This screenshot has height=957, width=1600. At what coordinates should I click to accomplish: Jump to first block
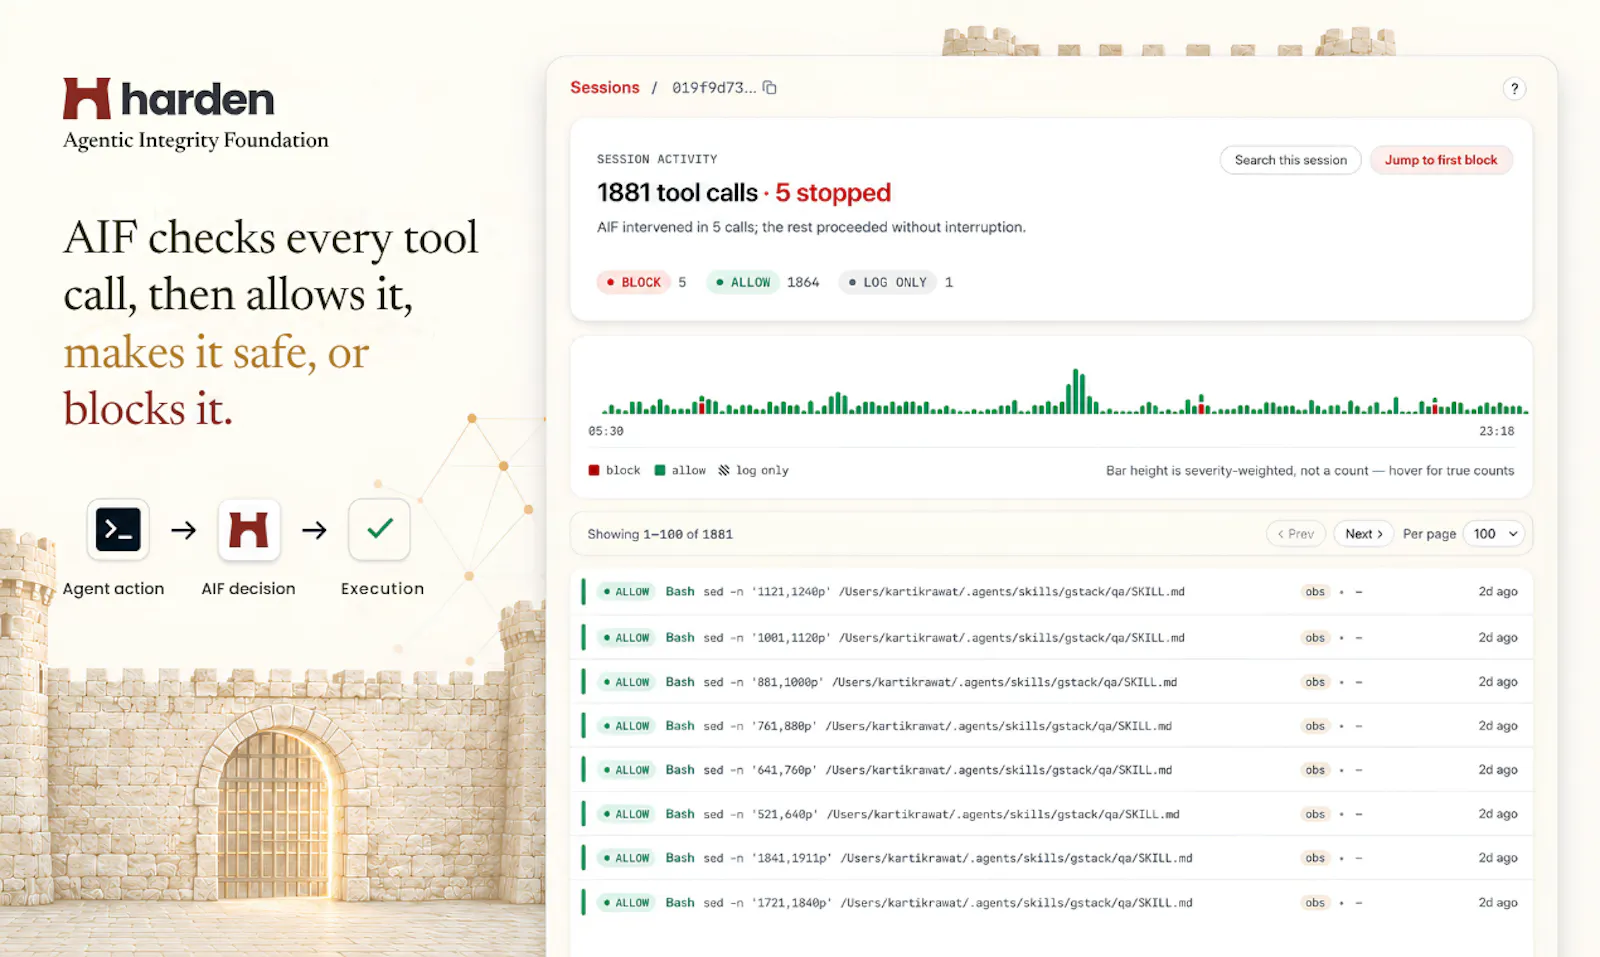pos(1441,160)
